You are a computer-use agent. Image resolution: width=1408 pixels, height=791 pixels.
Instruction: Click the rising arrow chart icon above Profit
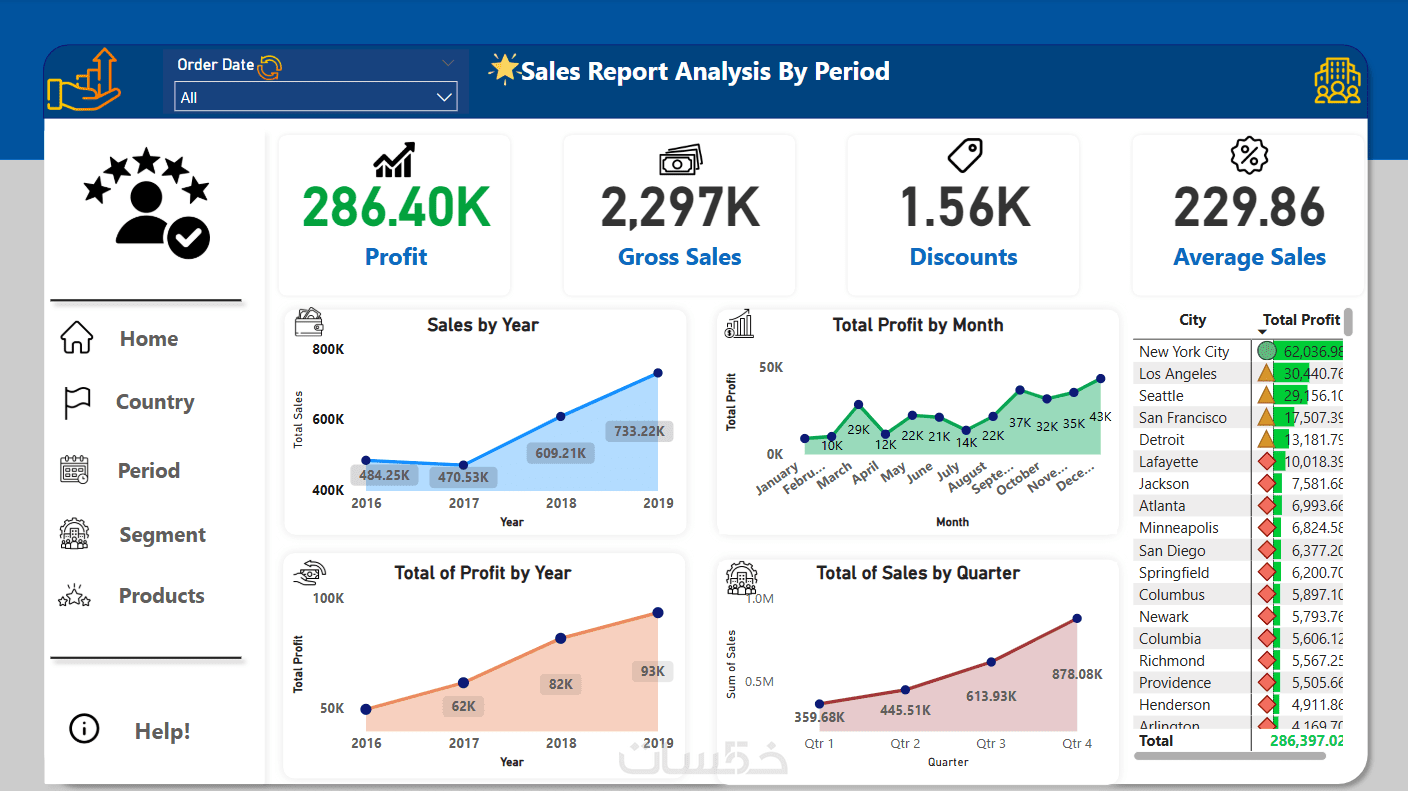394,159
